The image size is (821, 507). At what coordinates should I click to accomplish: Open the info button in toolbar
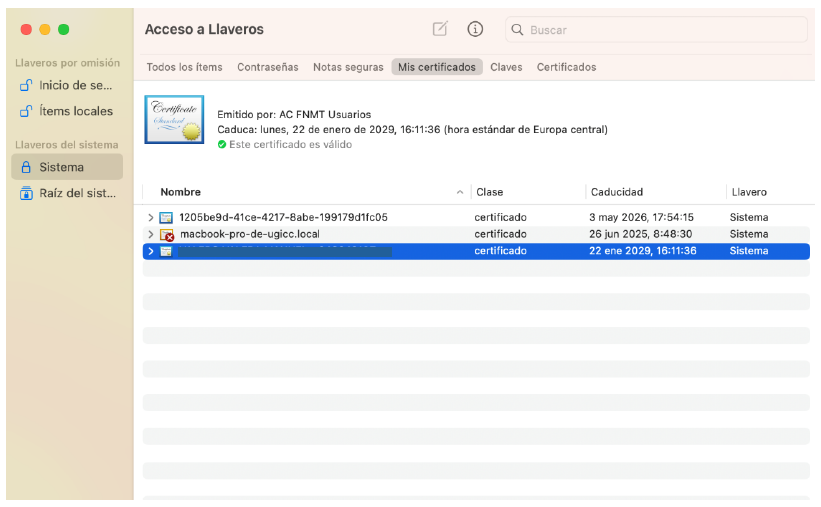coord(476,29)
